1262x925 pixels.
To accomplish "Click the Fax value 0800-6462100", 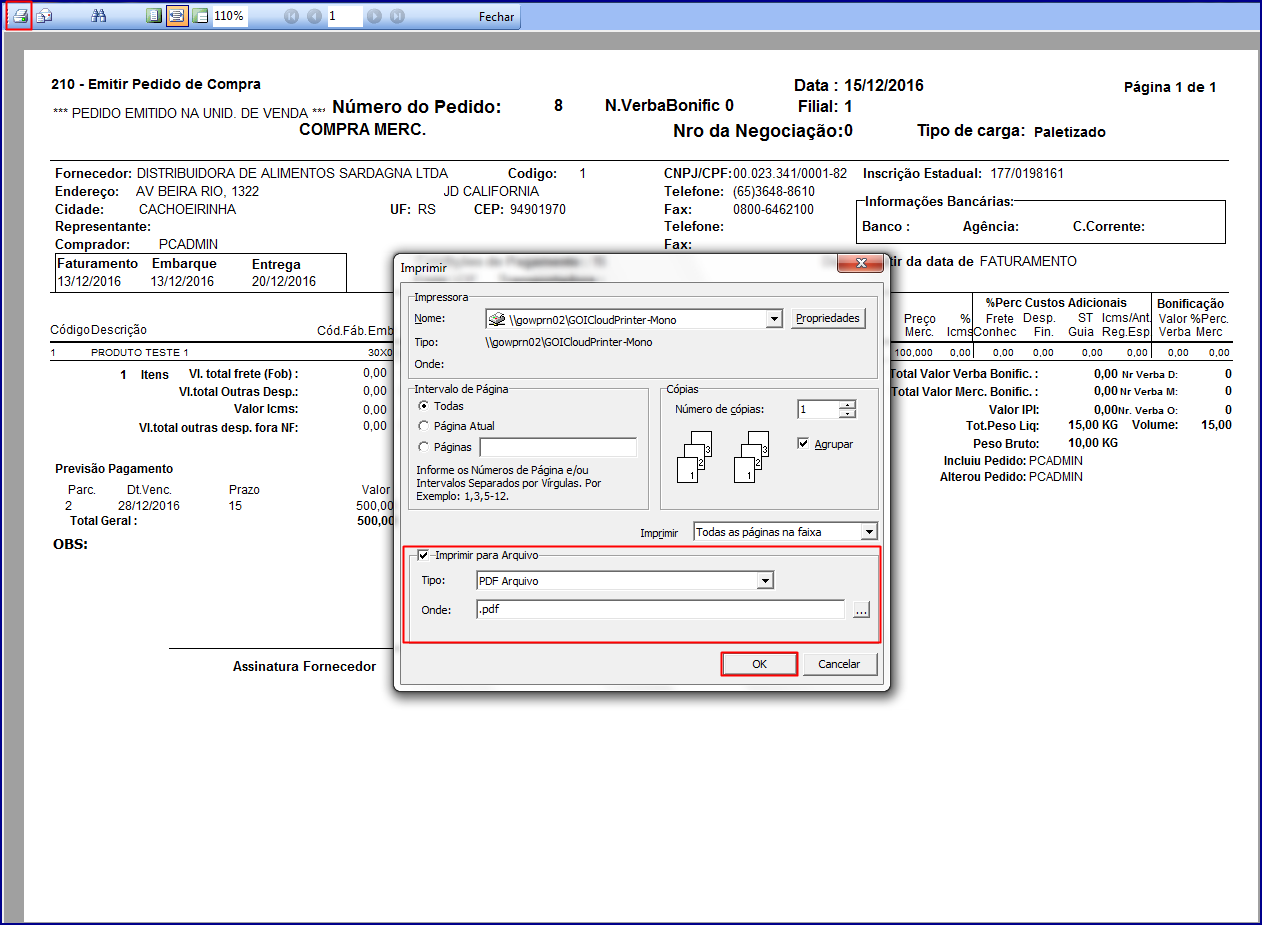I will [773, 210].
